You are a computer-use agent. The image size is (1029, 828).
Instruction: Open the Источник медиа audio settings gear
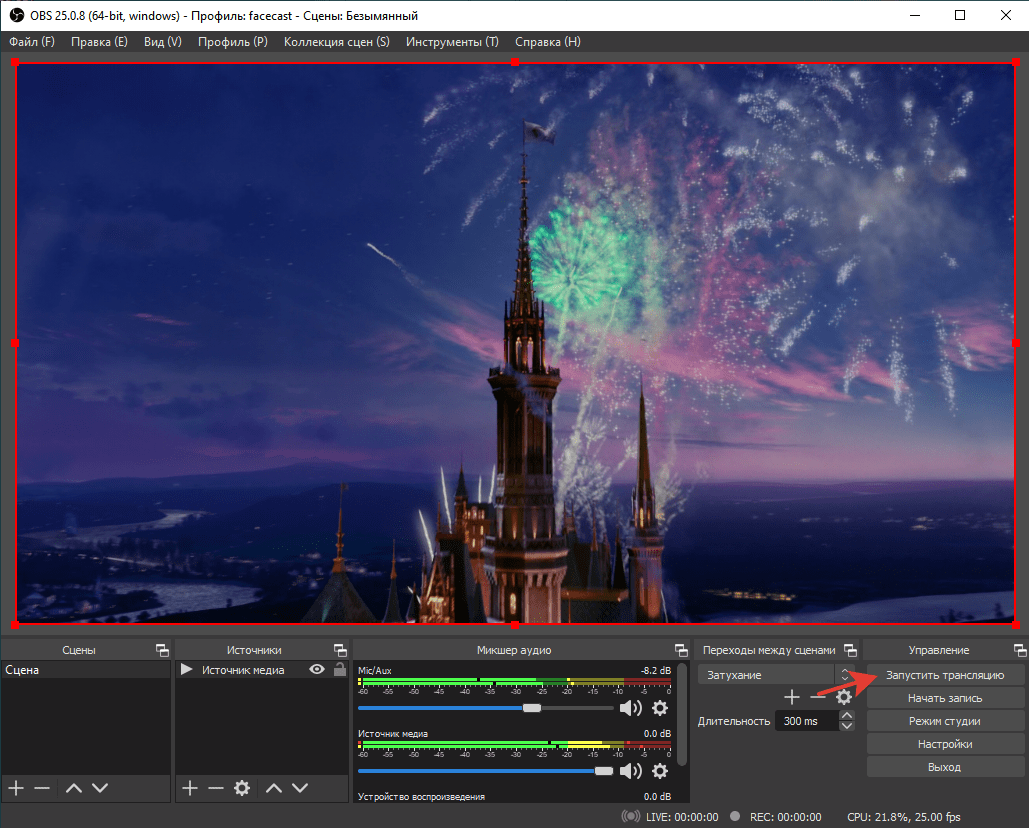(660, 771)
